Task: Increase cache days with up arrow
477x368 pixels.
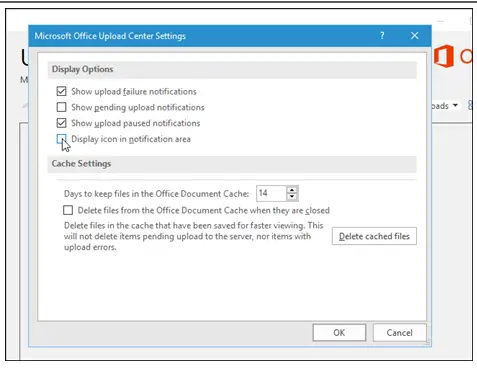Action: [292, 190]
